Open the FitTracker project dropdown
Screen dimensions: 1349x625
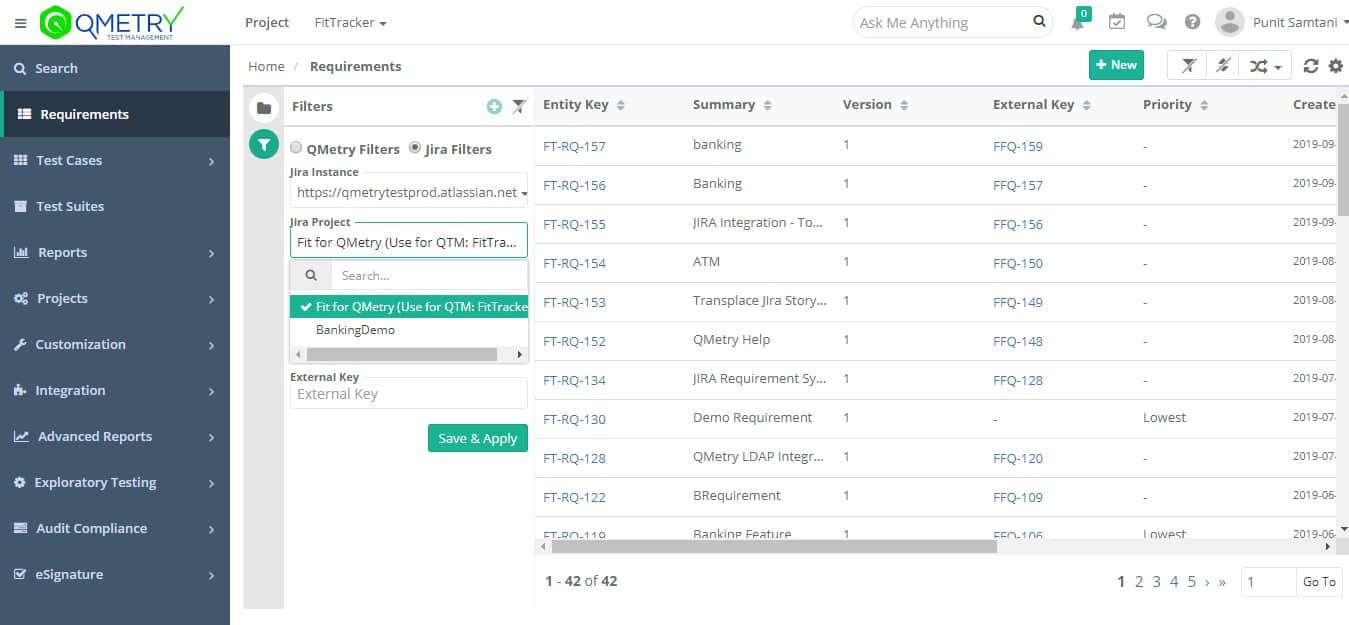click(350, 22)
